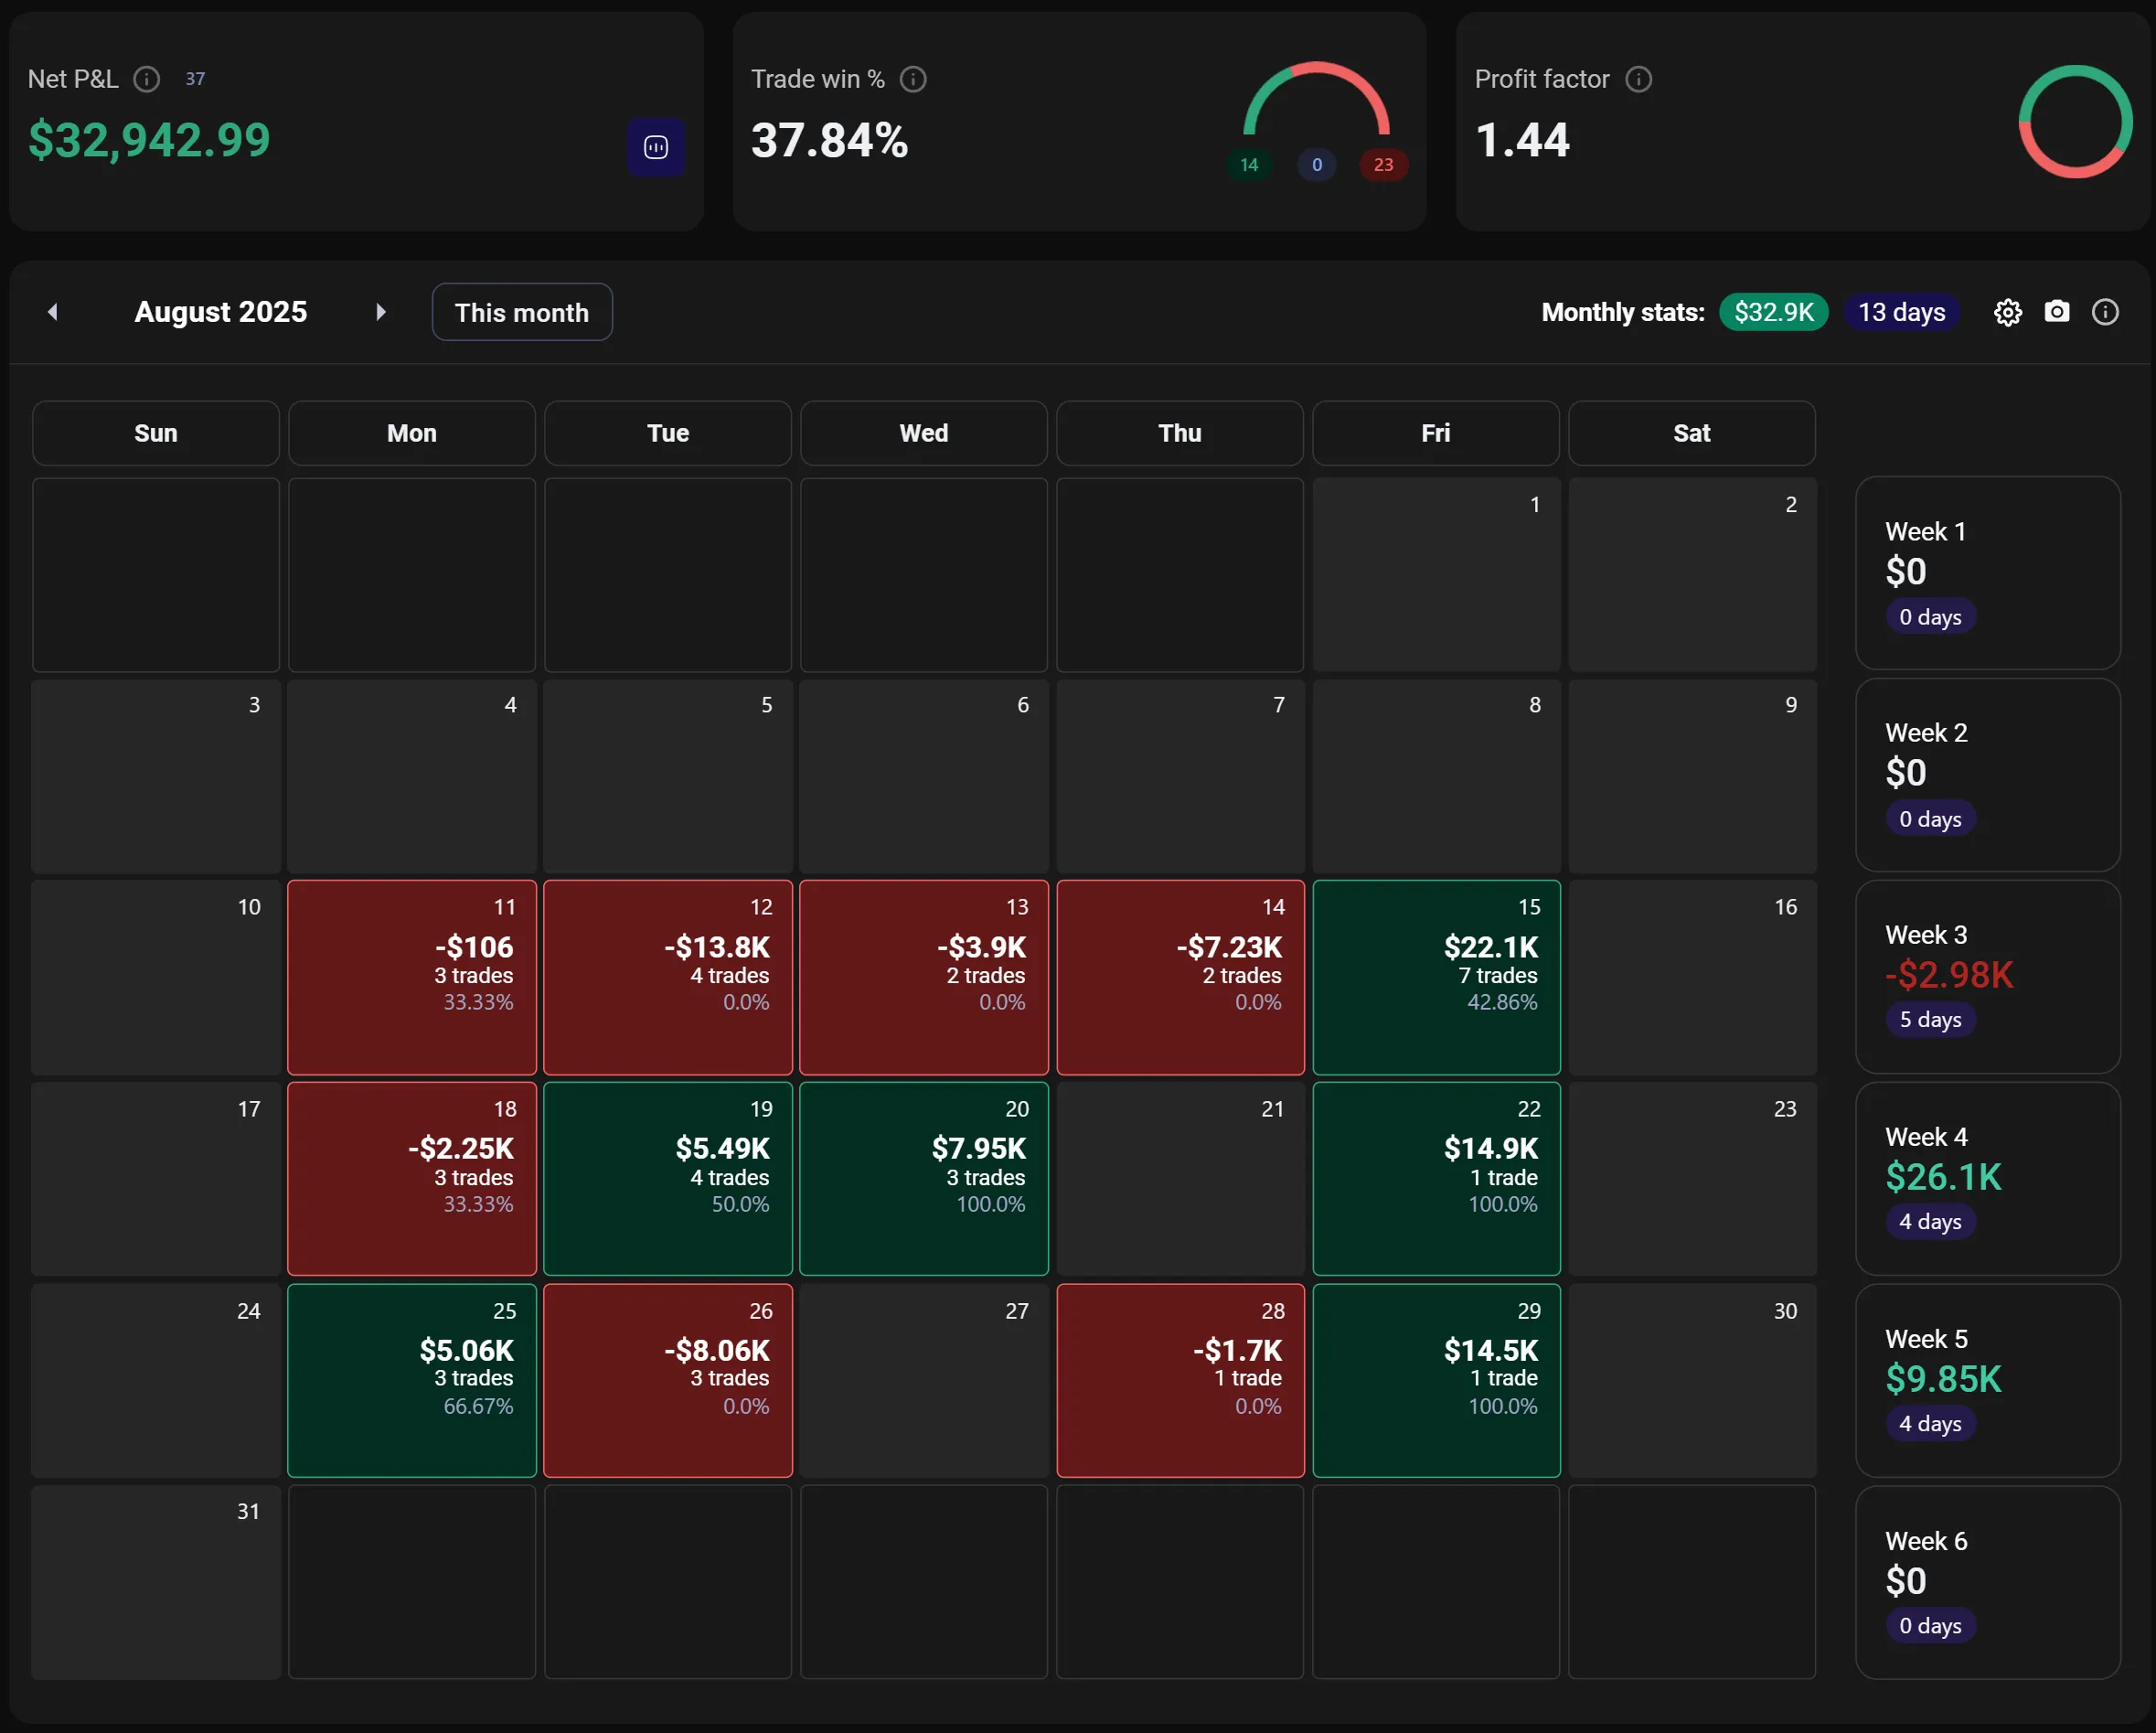Click the Profit factor ring chart
2156x1733 pixels.
tap(2075, 122)
